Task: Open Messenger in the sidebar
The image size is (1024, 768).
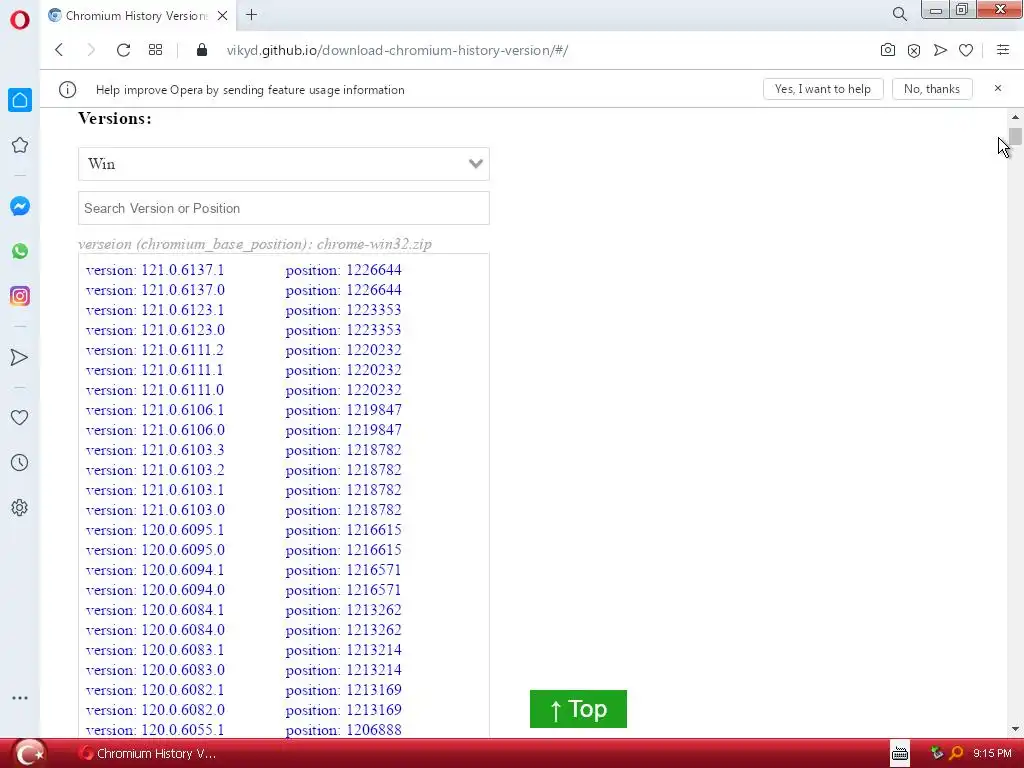Action: pyautogui.click(x=20, y=206)
